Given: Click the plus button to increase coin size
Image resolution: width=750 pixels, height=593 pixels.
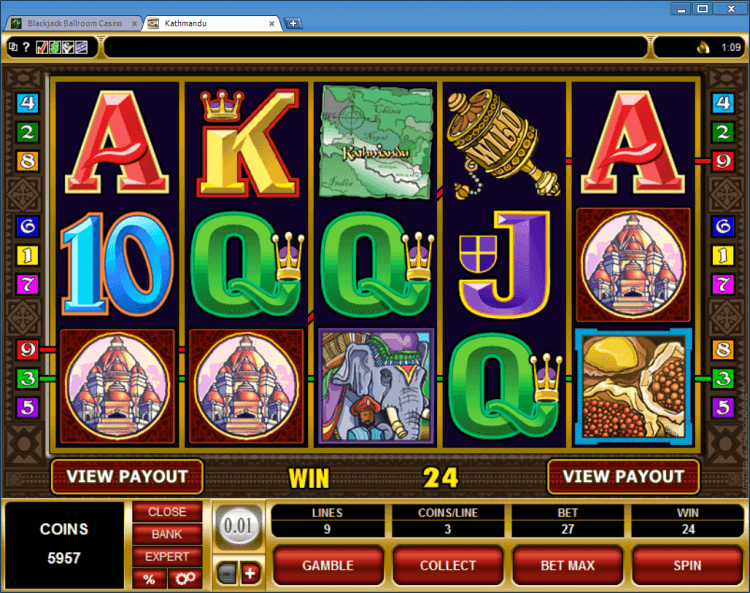Looking at the screenshot, I should pos(250,573).
